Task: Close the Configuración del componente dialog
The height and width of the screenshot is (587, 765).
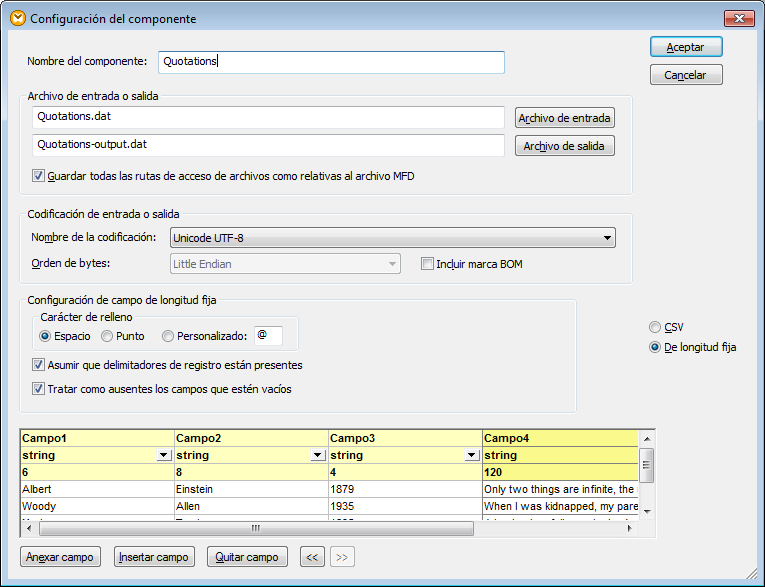Action: [738, 18]
